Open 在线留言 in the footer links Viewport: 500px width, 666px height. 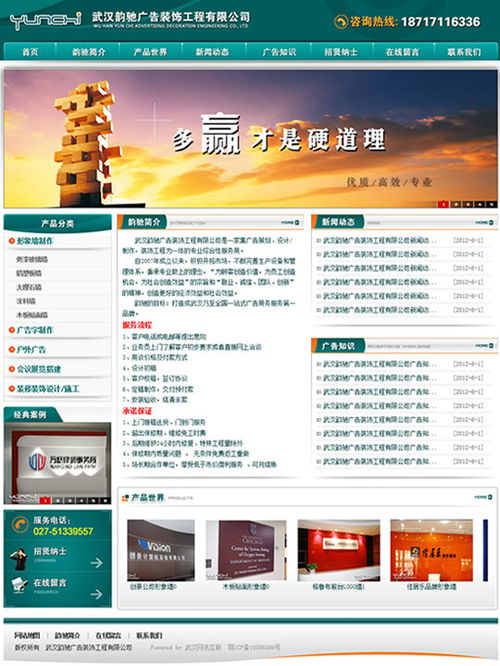pos(108,635)
